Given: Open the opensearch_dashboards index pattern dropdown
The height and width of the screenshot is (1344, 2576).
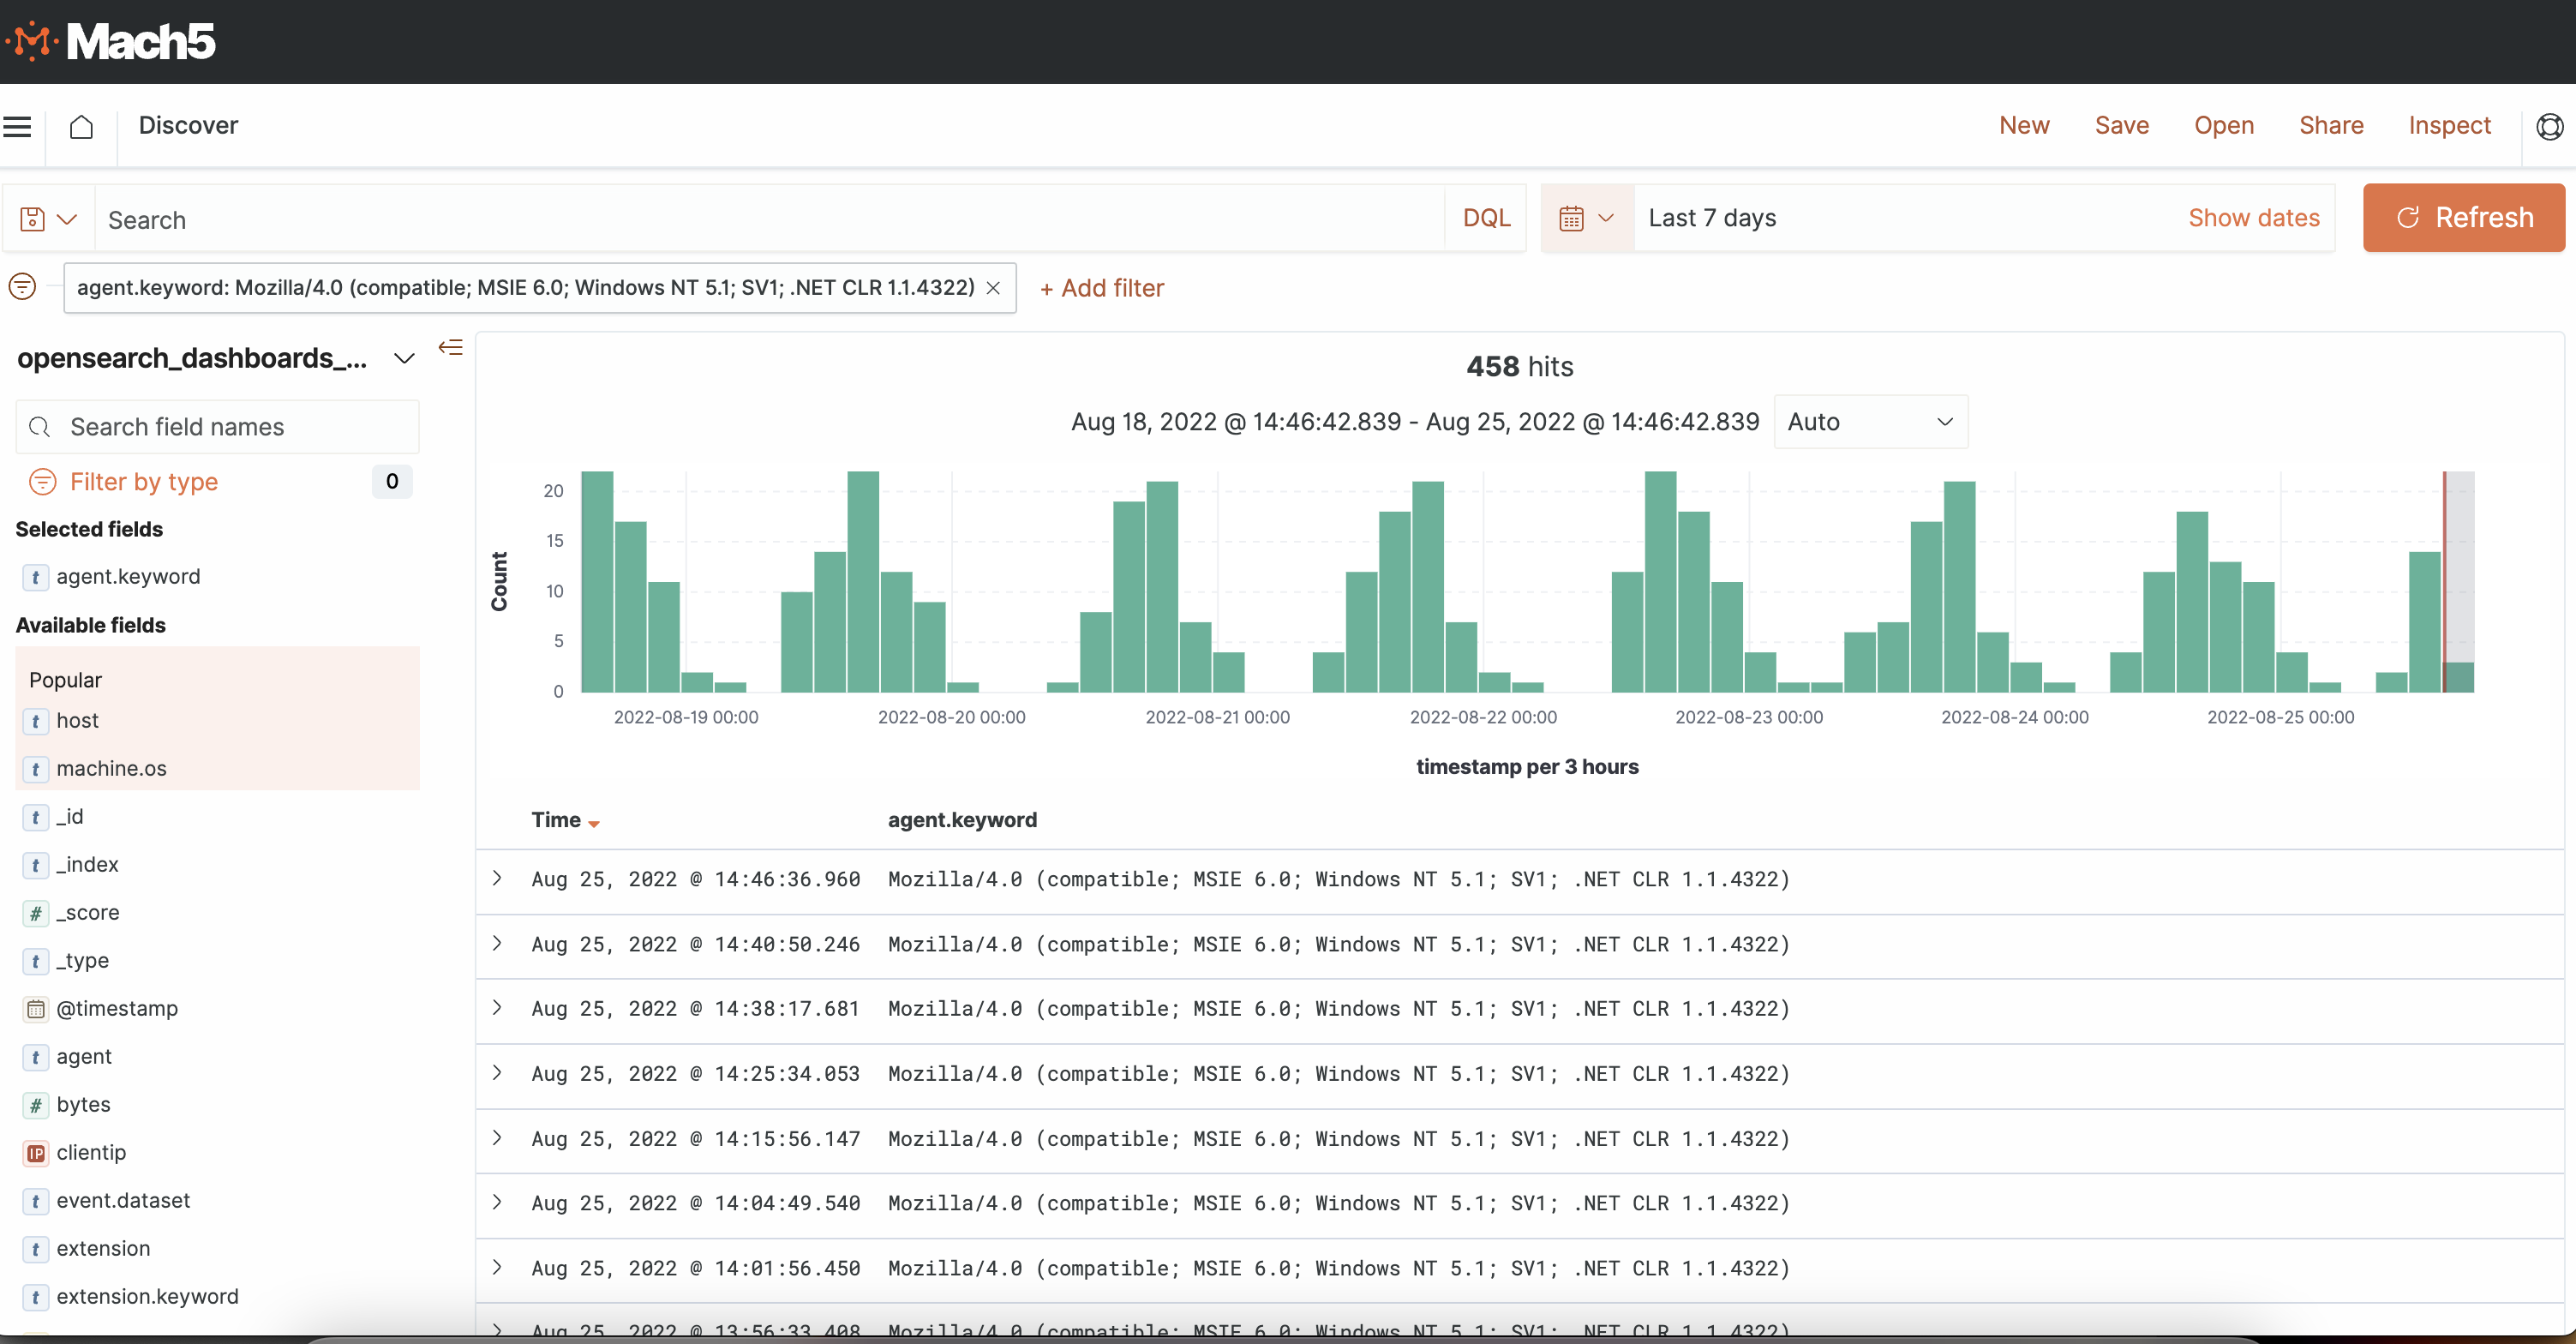Looking at the screenshot, I should click(x=404, y=359).
